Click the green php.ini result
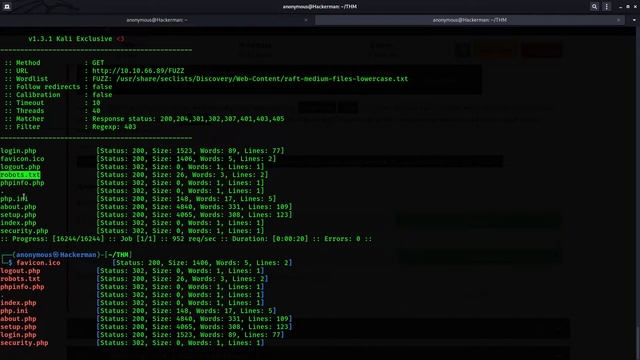 click(x=14, y=199)
